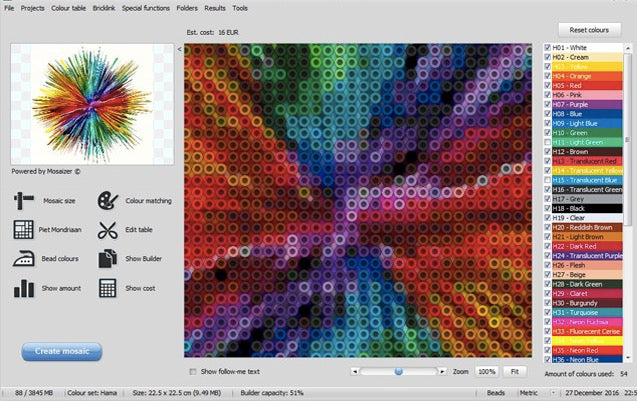Open the Results menu

[215, 8]
